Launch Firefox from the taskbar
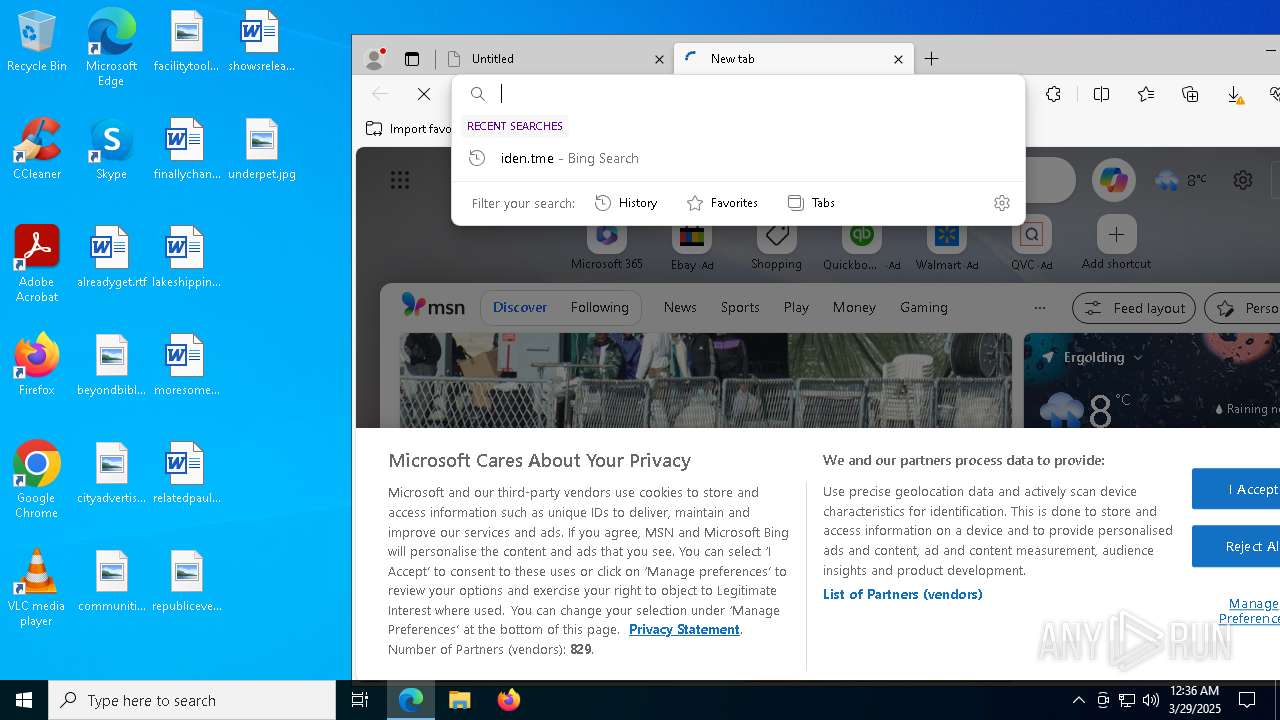 click(509, 700)
